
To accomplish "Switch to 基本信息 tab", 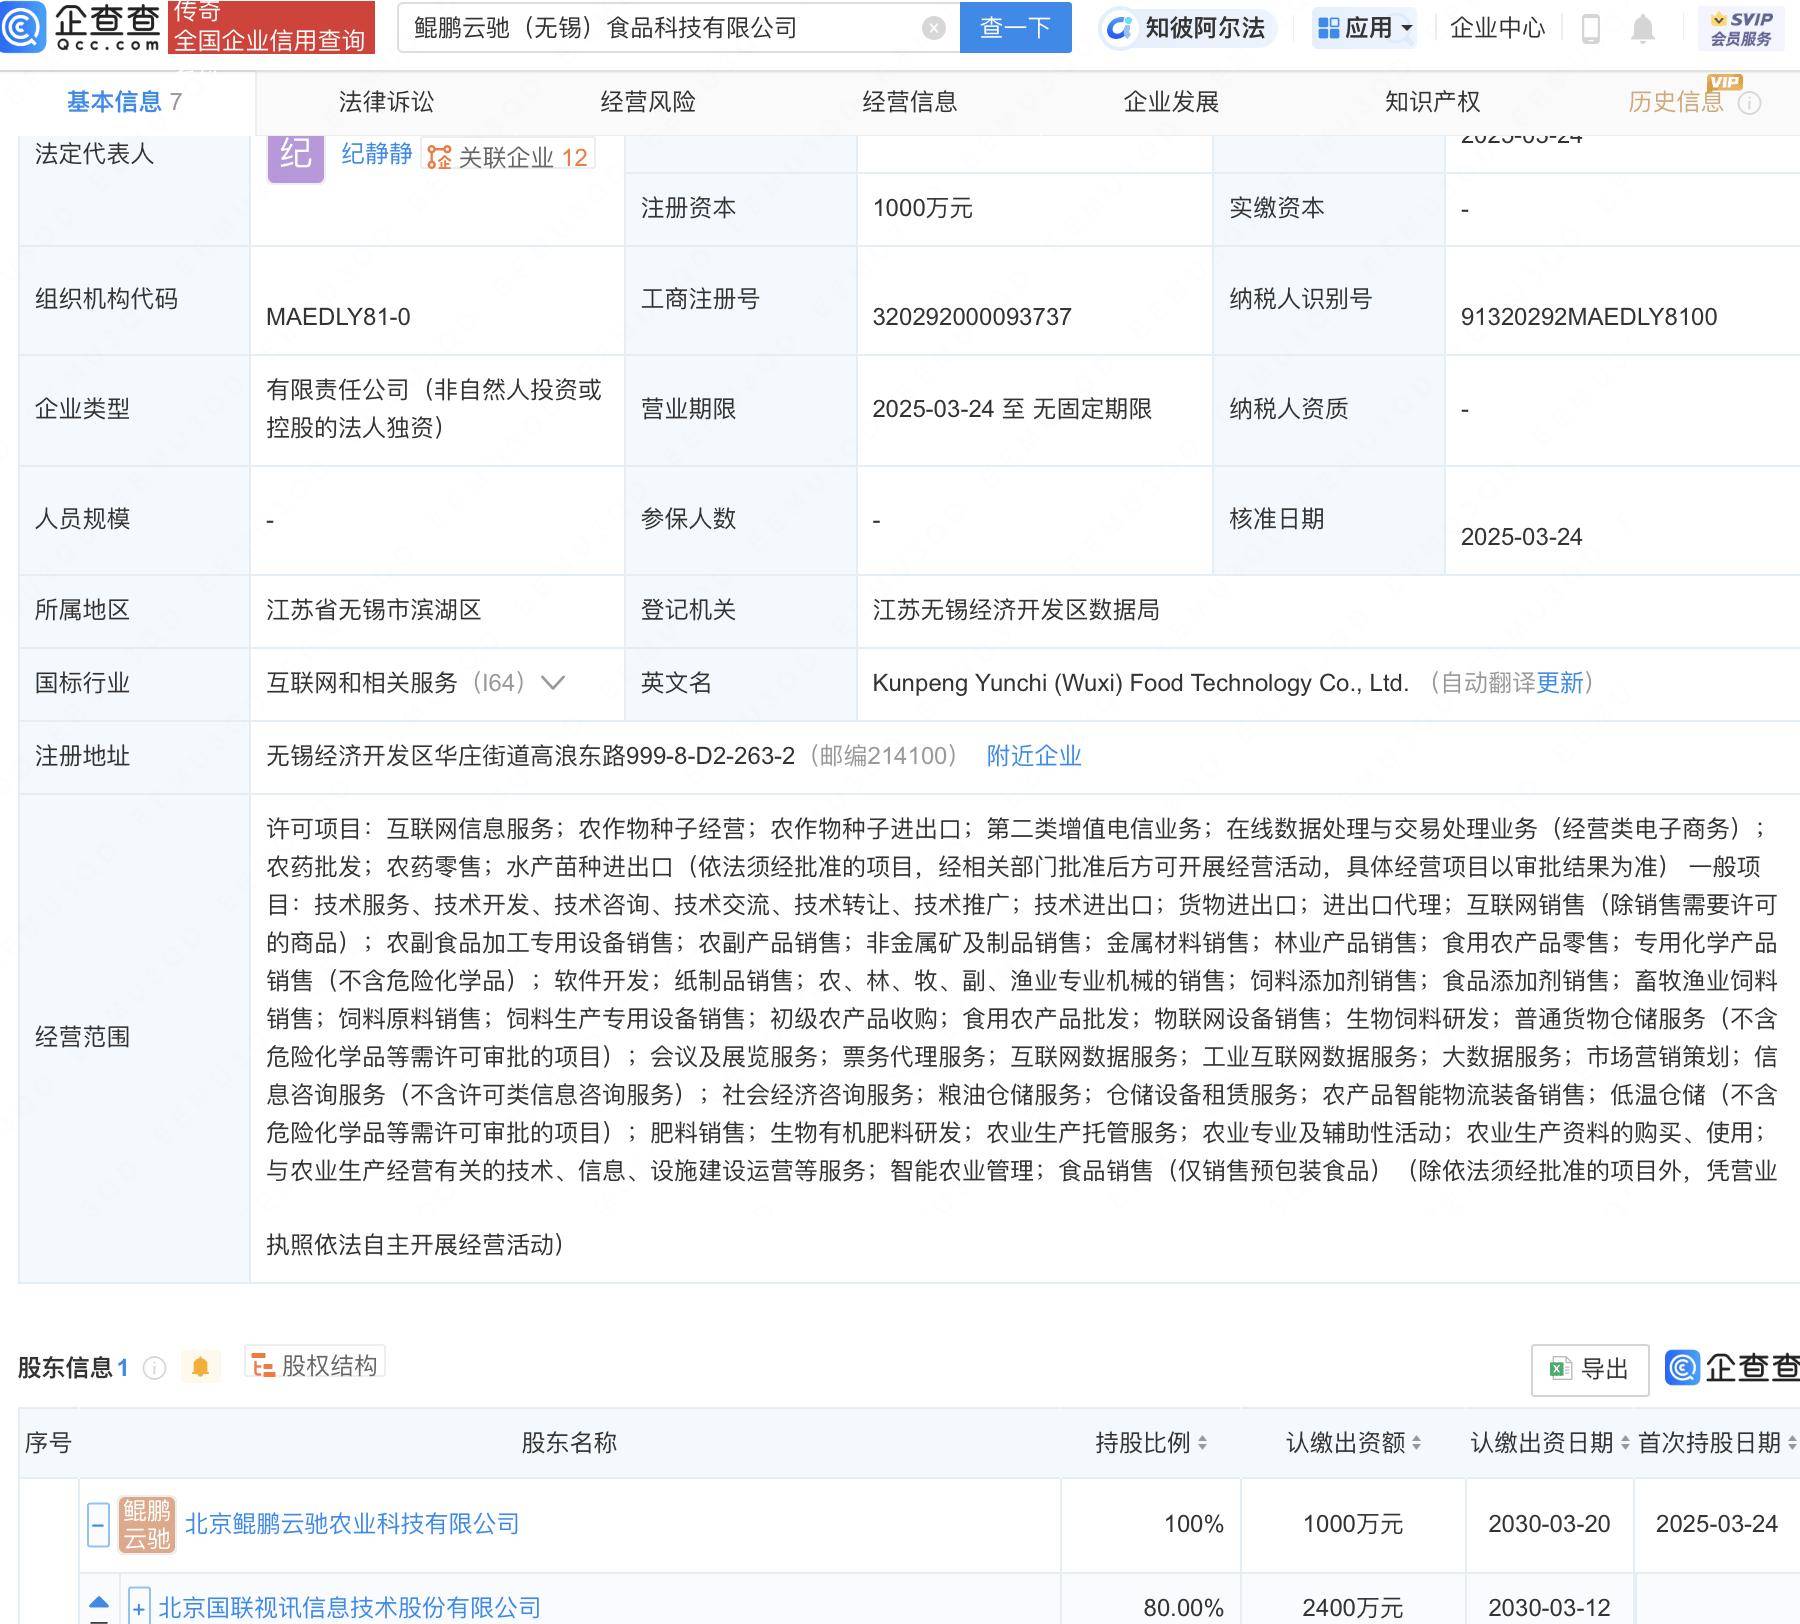I will coord(124,102).
